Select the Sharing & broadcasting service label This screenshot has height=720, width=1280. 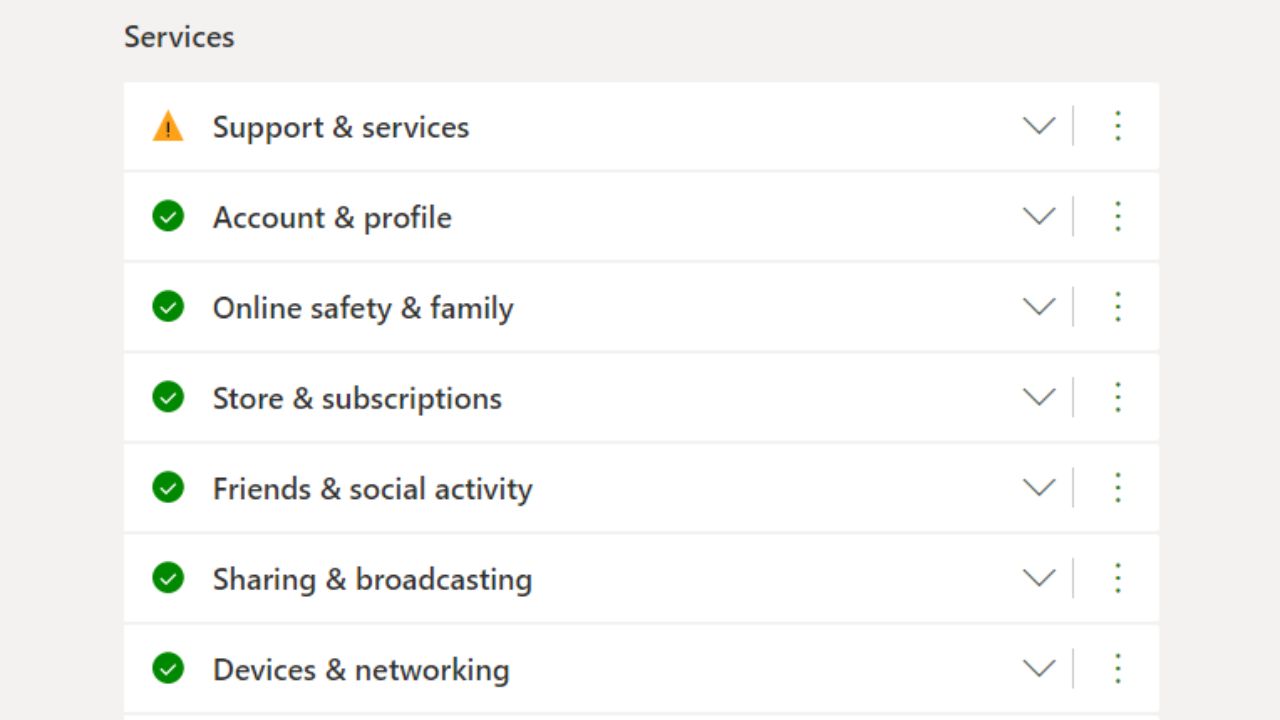click(x=372, y=579)
